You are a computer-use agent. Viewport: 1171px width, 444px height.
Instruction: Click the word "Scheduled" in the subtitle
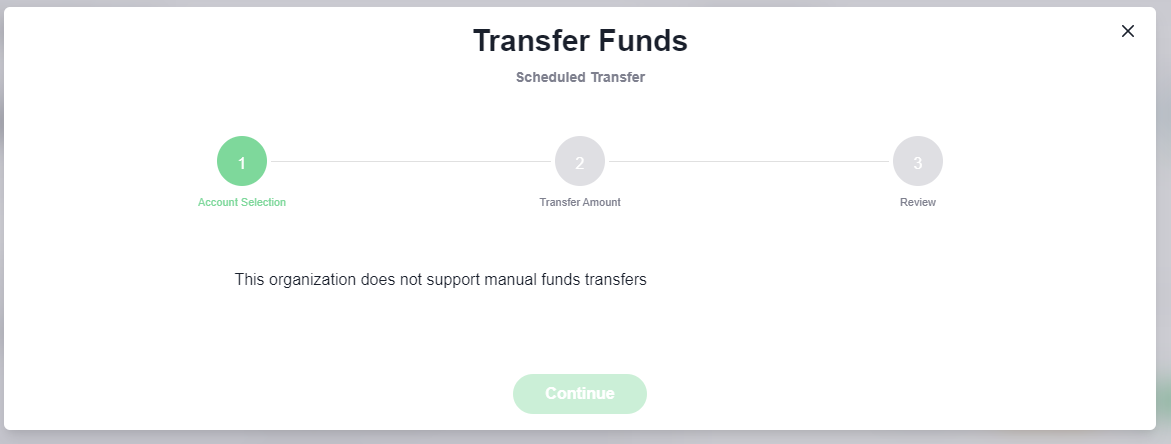(x=548, y=77)
